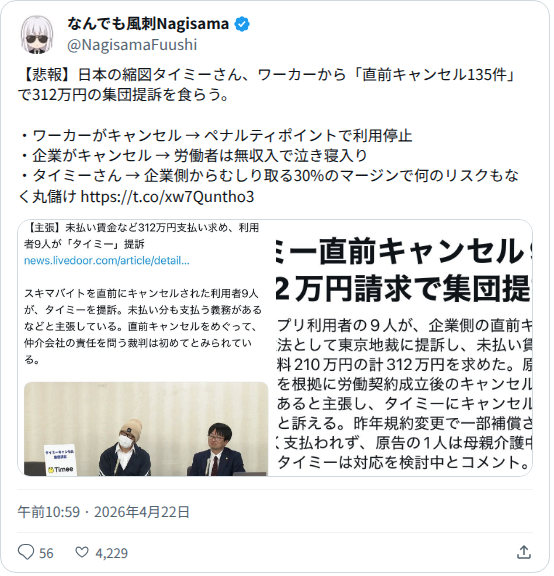Open the 【主張】 article title in the card
Viewport: 554px width, 576px height.
pos(141,237)
